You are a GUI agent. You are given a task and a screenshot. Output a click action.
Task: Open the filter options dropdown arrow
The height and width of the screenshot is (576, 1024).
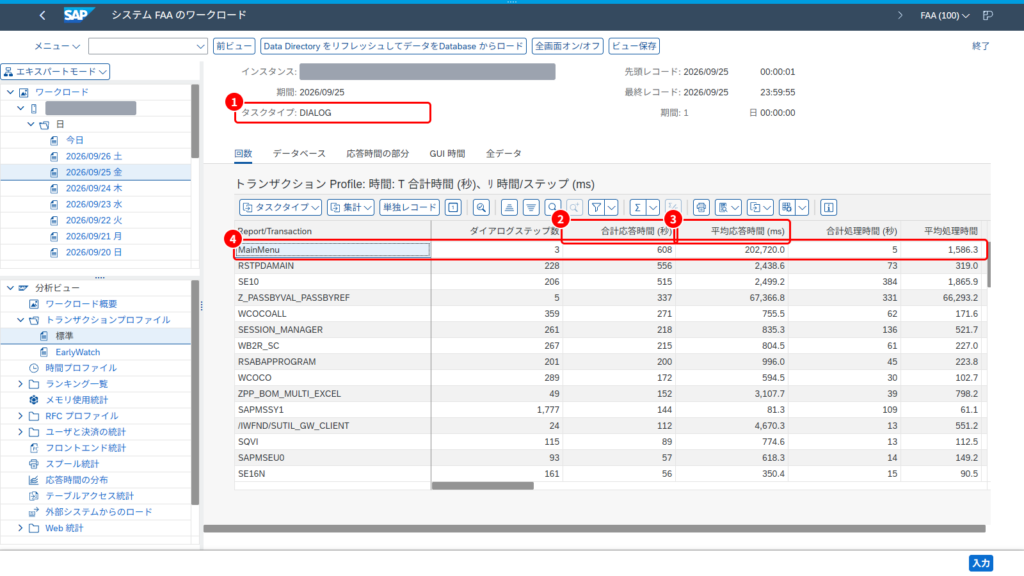(611, 208)
